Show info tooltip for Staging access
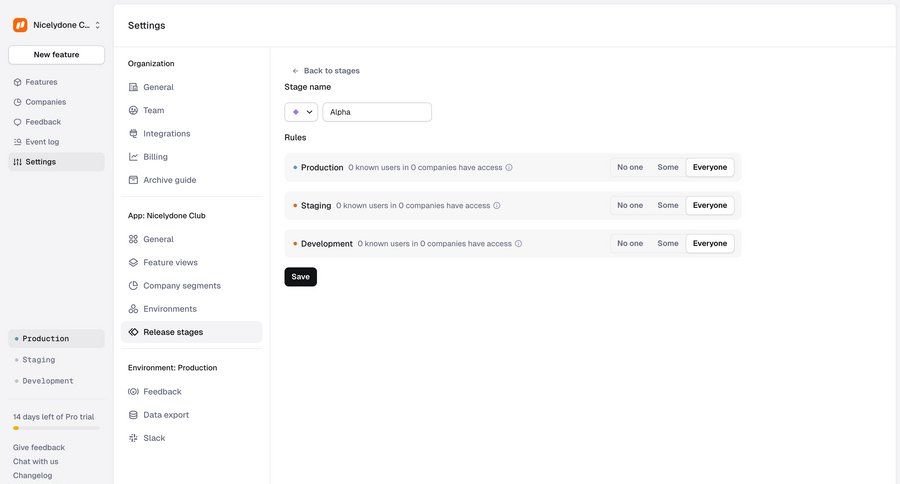Image resolution: width=900 pixels, height=484 pixels. (x=496, y=206)
